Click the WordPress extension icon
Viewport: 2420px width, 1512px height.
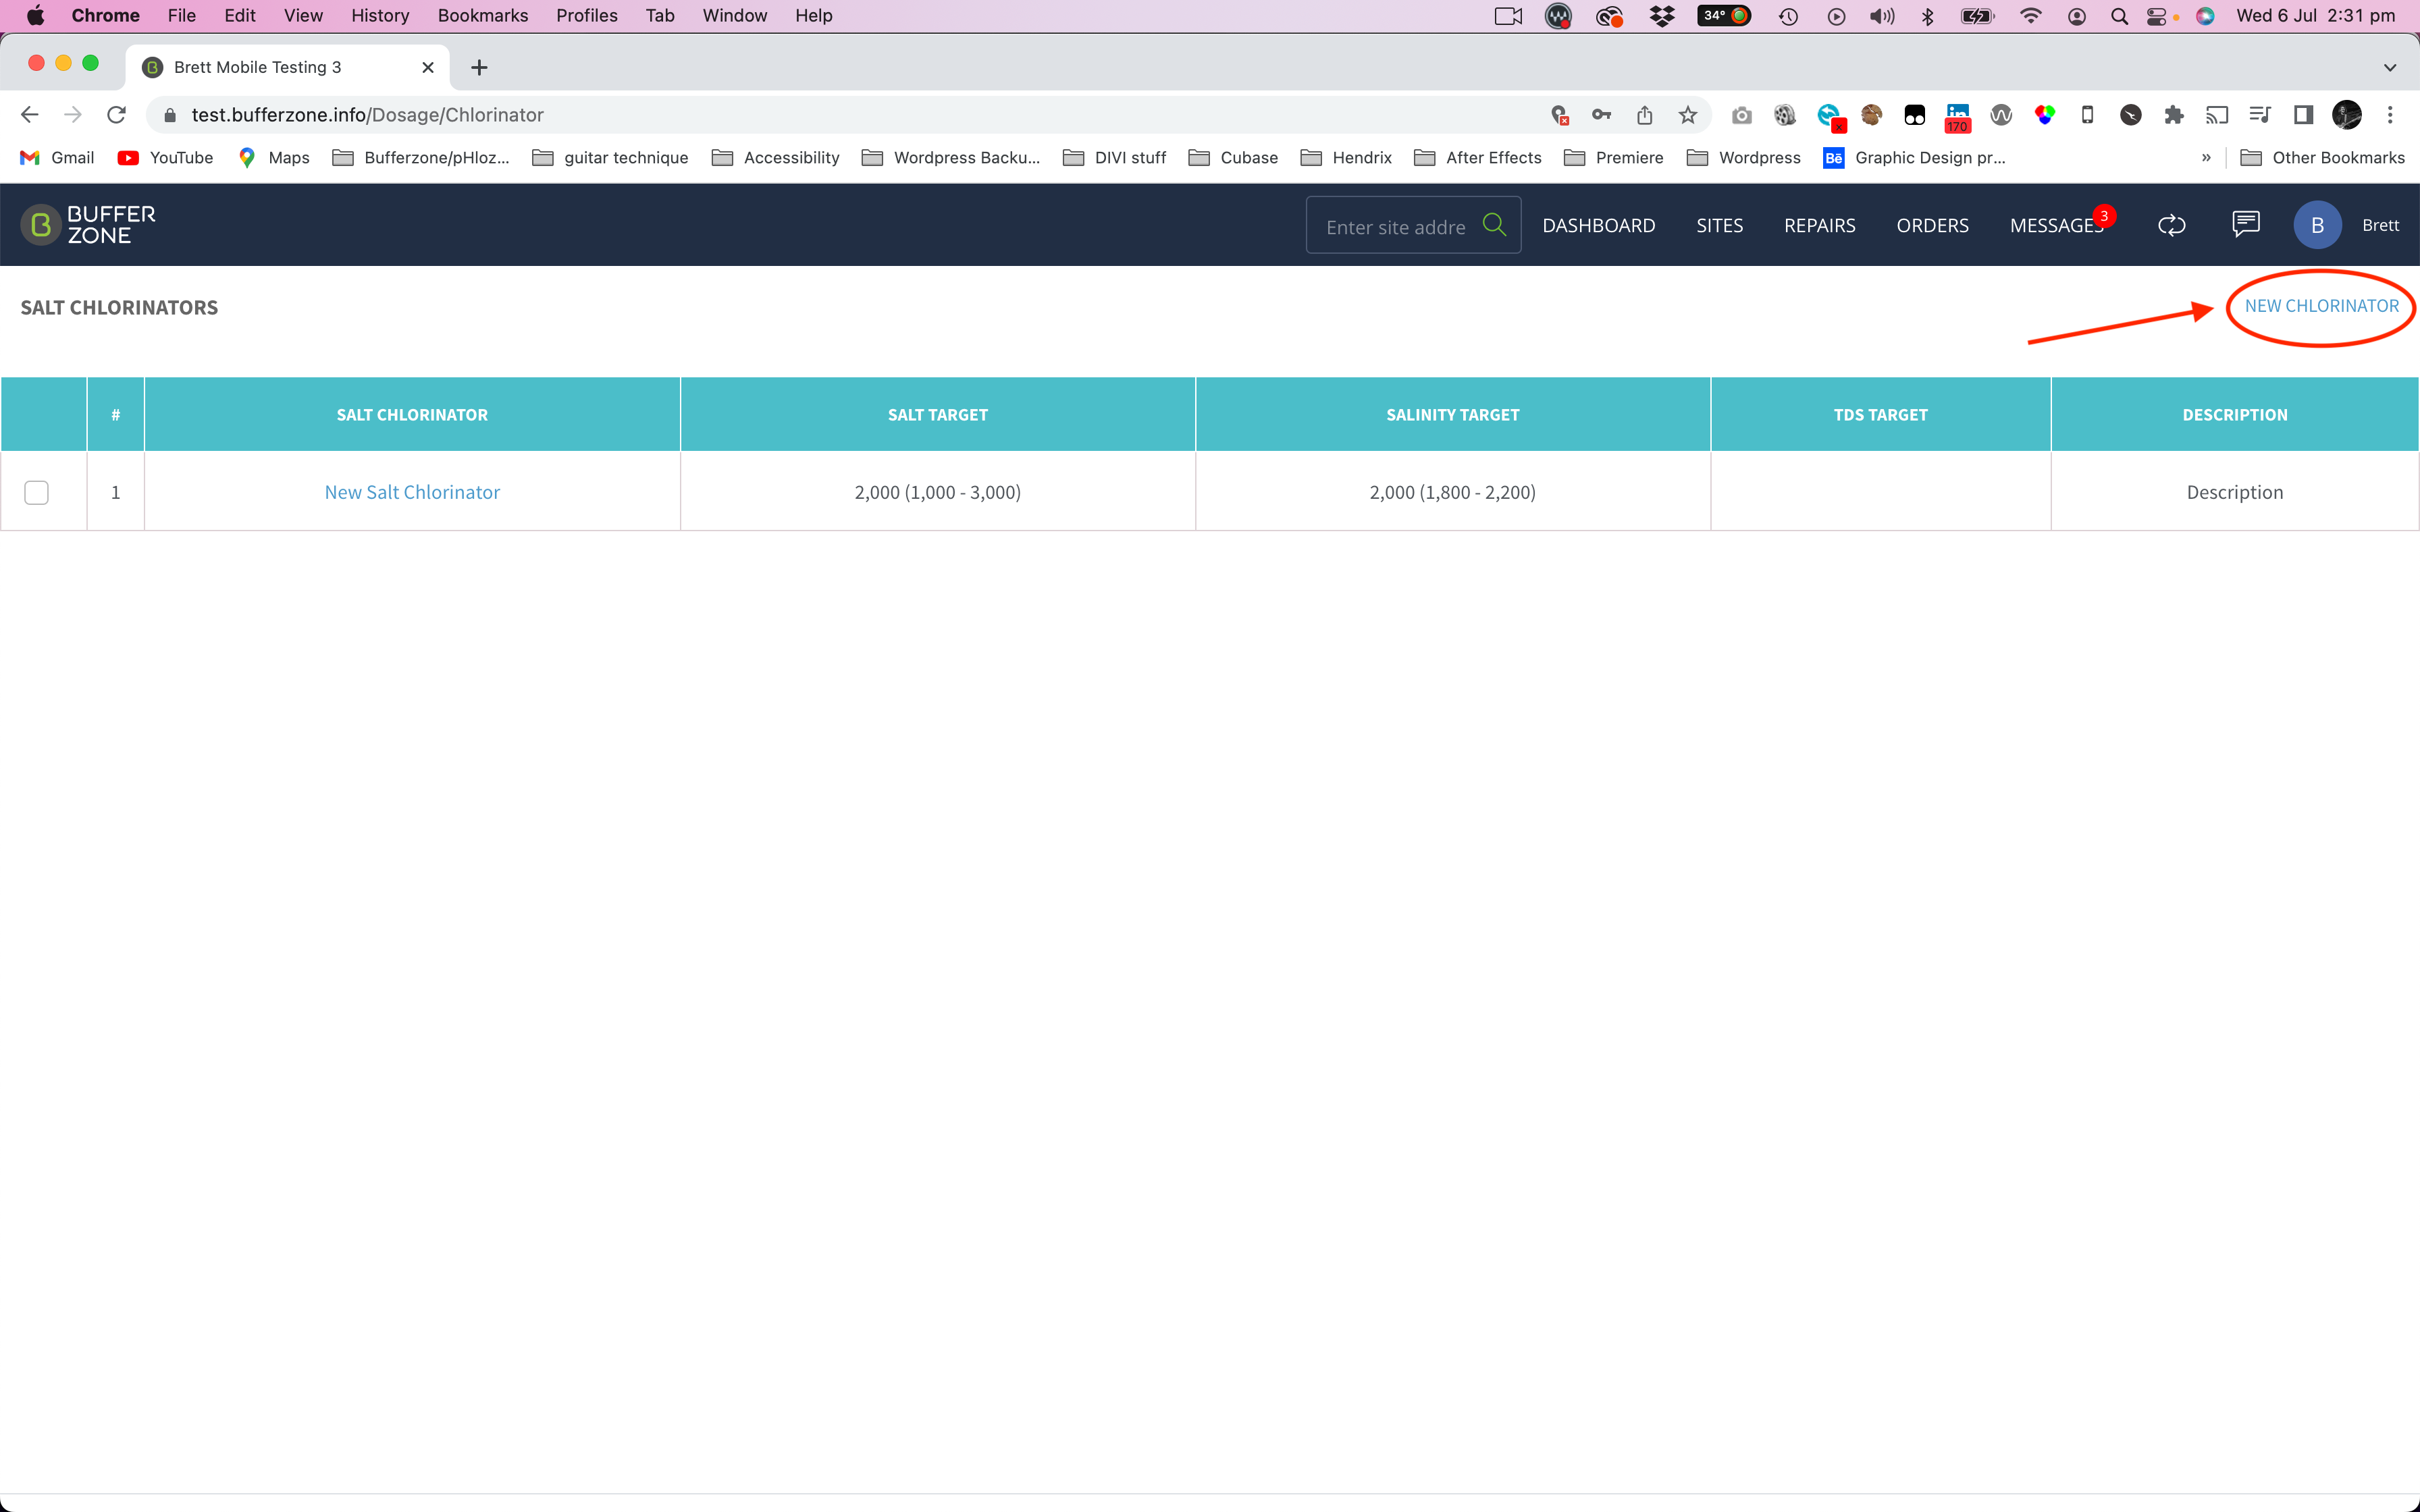click(2001, 115)
